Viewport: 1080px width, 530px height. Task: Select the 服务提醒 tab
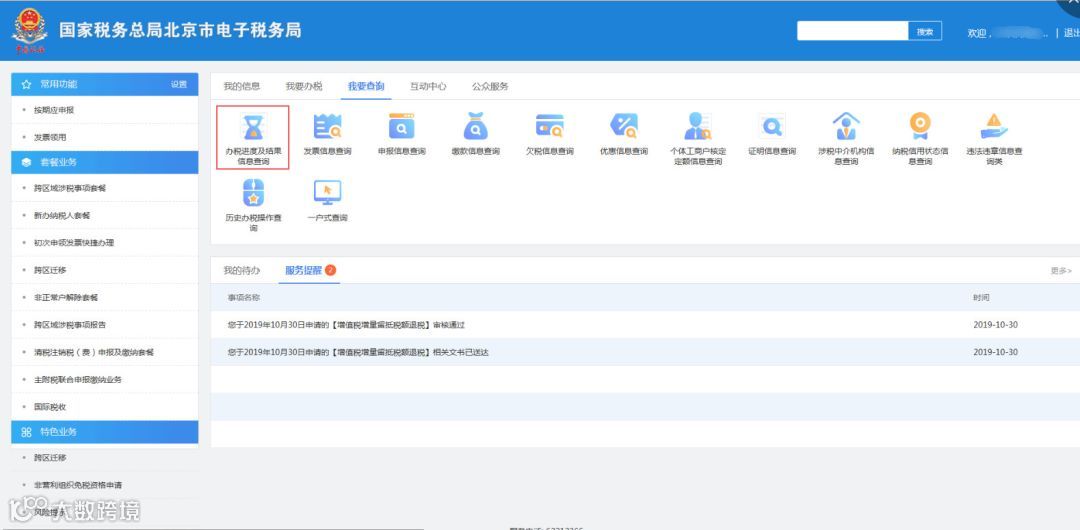pyautogui.click(x=304, y=270)
